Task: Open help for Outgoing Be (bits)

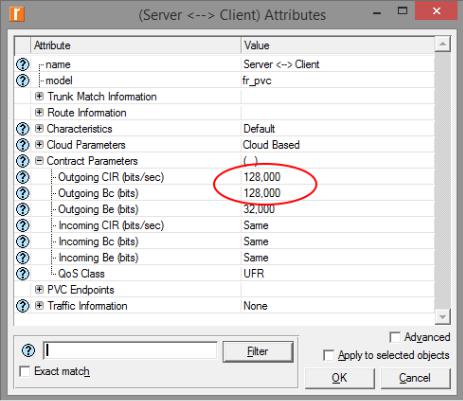Action: 23,209
